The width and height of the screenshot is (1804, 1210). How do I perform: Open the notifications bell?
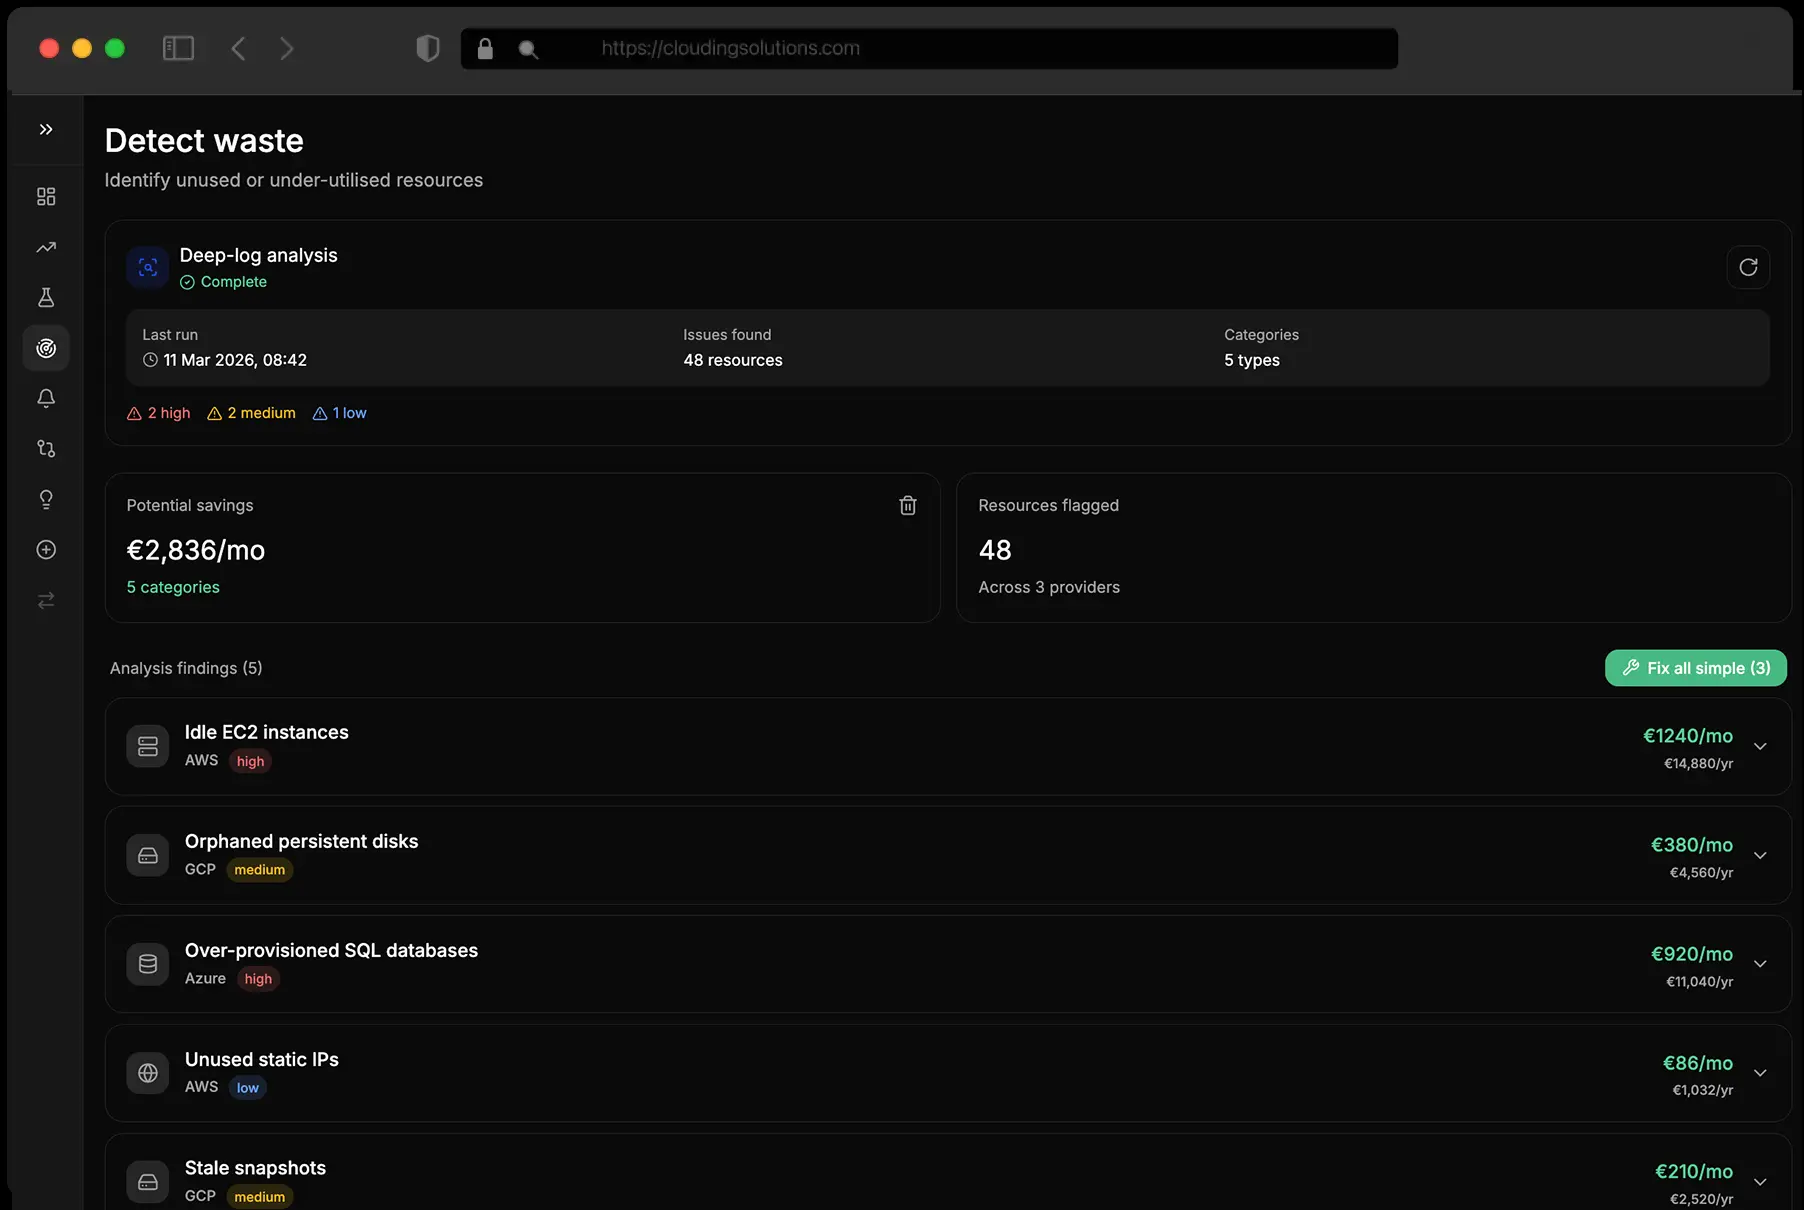click(x=46, y=398)
